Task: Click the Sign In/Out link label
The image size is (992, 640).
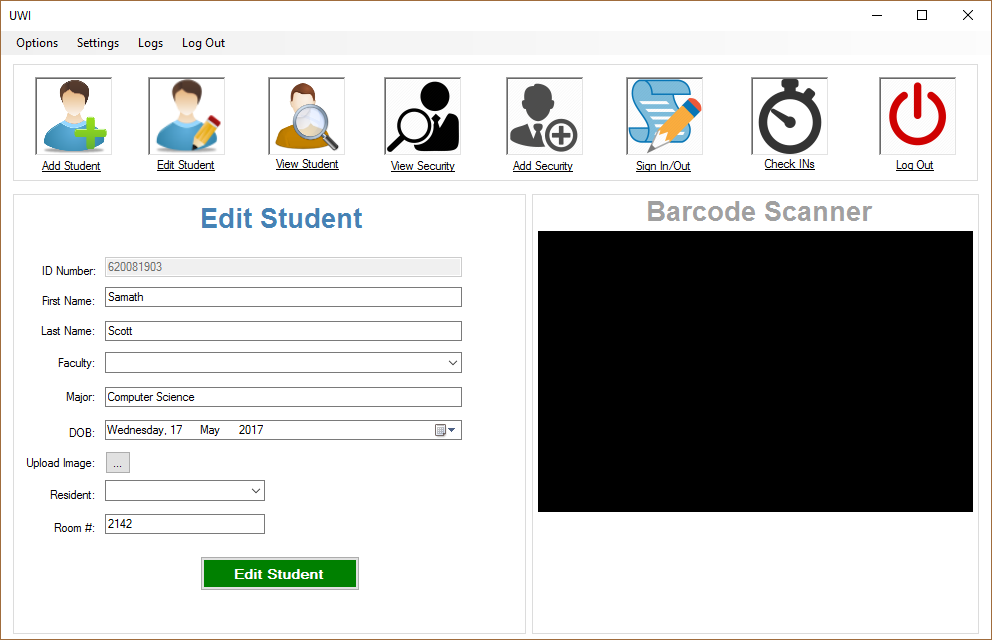Action: coord(663,166)
